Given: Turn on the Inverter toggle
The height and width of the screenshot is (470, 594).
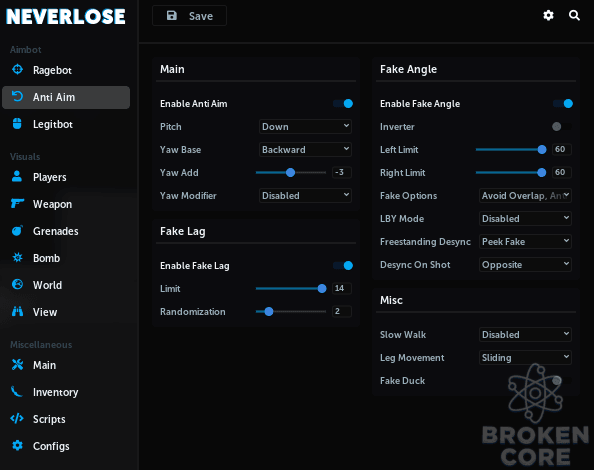Looking at the screenshot, I should click(562, 126).
